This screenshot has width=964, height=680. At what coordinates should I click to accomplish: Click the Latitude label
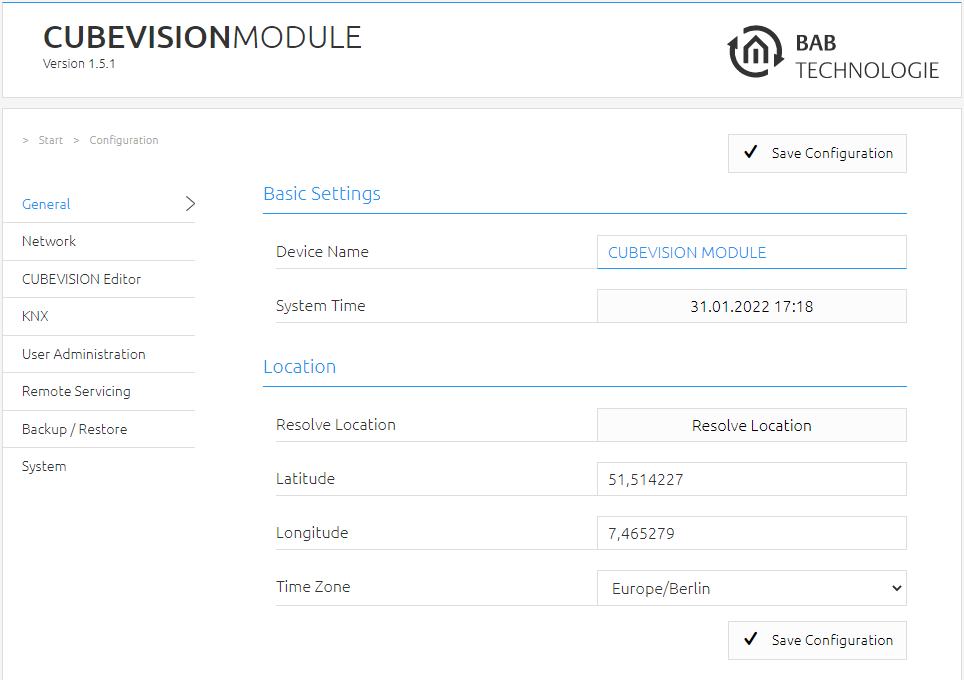click(306, 478)
